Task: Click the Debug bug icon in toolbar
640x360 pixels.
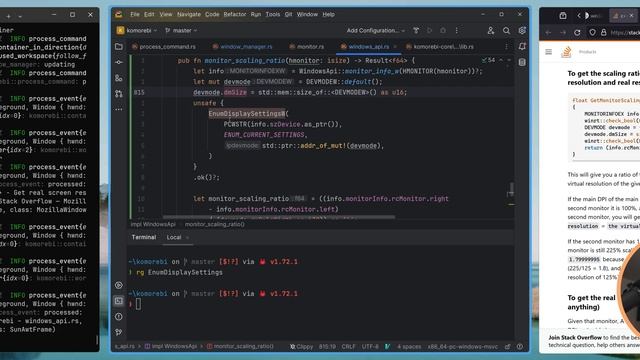Action: pos(443,31)
